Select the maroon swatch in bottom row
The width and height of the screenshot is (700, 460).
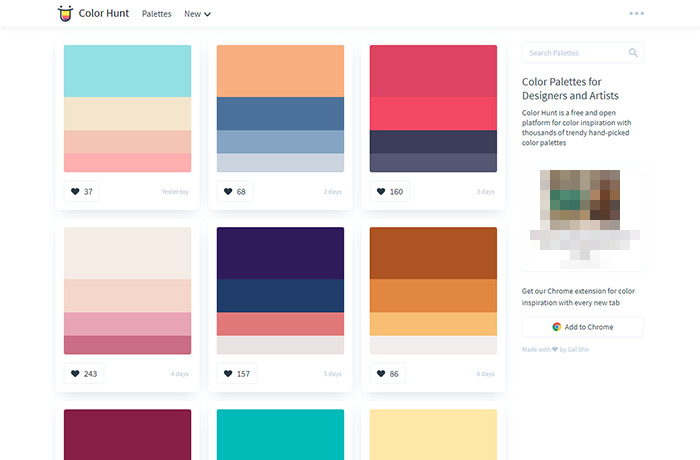click(x=128, y=435)
